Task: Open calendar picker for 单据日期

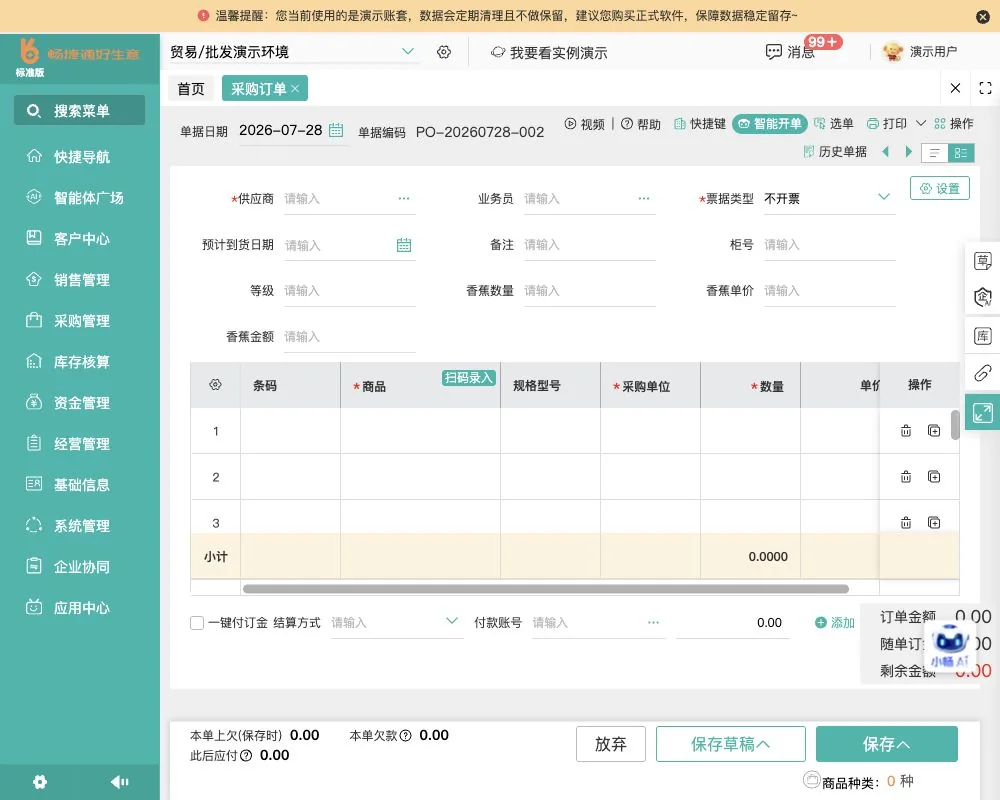Action: tap(336, 130)
